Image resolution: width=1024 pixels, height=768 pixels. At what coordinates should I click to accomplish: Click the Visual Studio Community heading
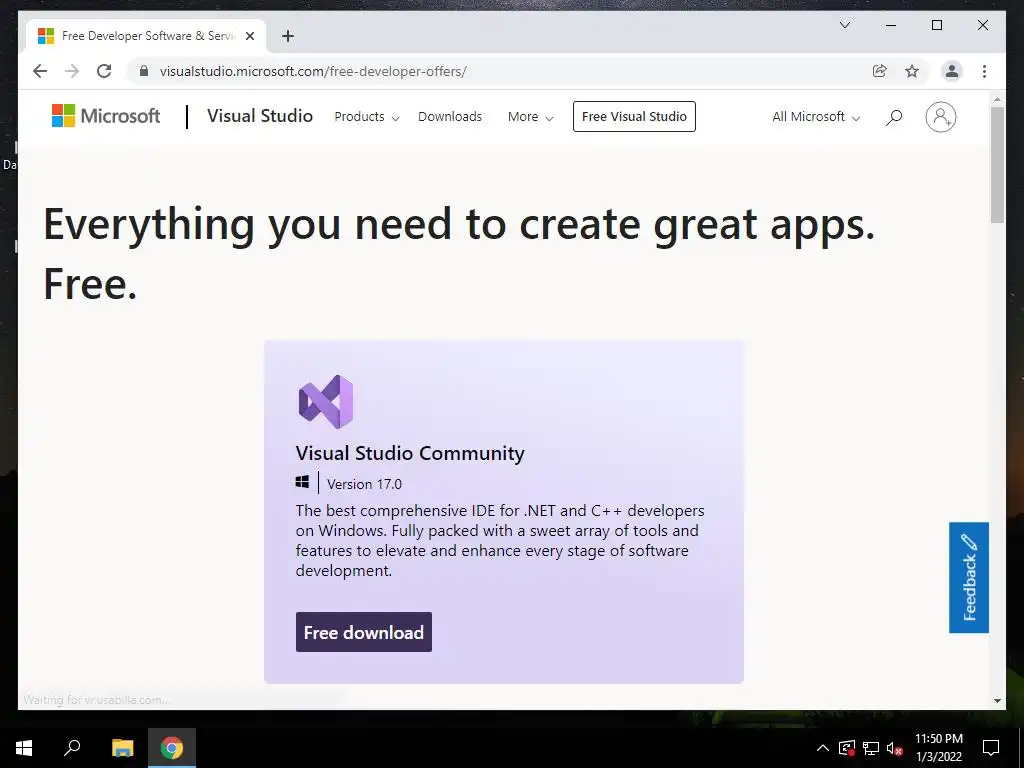410,453
